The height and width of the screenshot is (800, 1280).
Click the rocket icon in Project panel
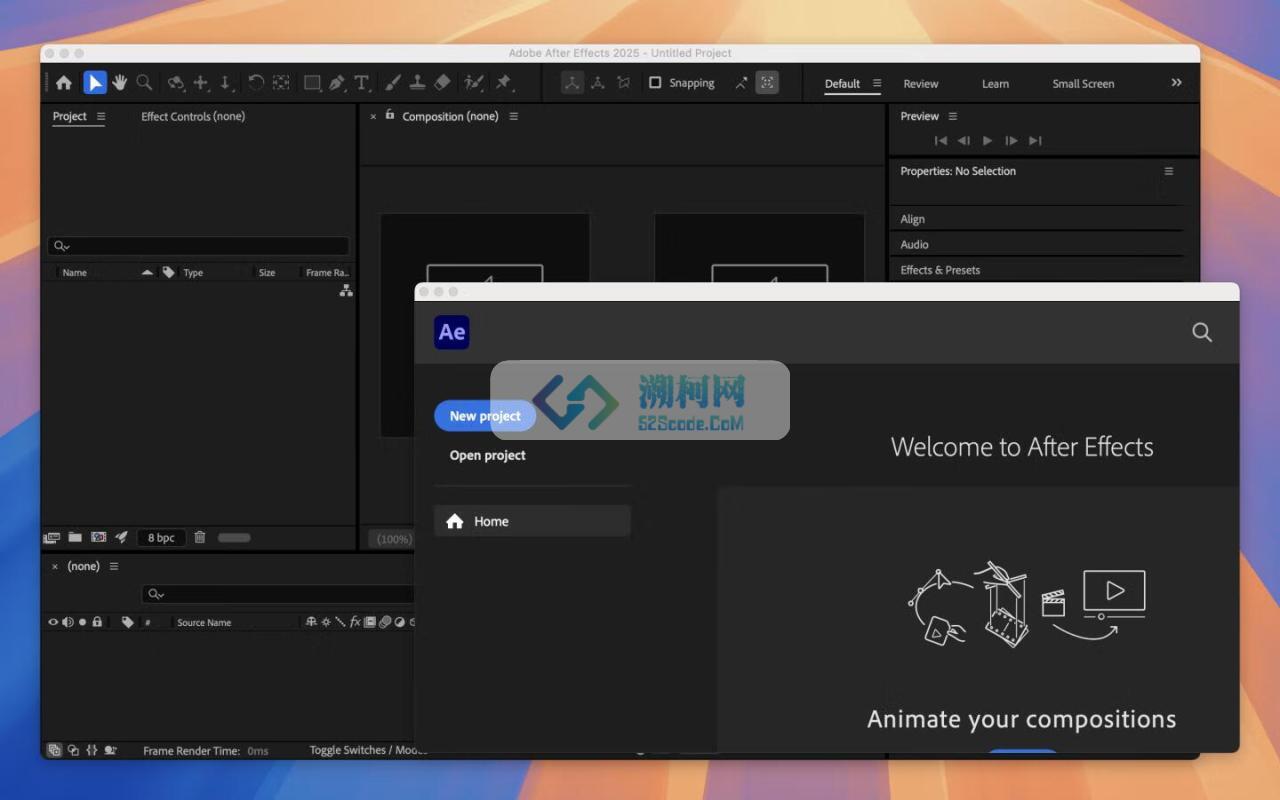pyautogui.click(x=121, y=538)
